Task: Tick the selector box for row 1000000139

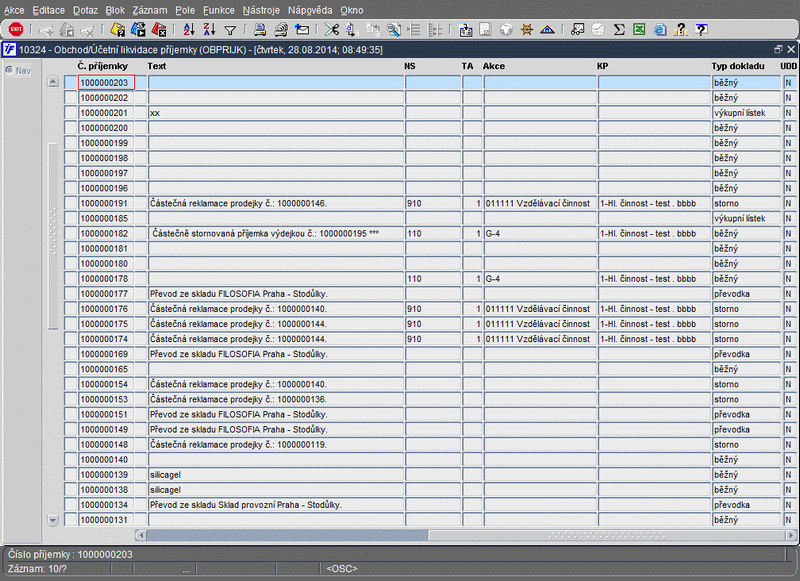Action: pyautogui.click(x=70, y=474)
